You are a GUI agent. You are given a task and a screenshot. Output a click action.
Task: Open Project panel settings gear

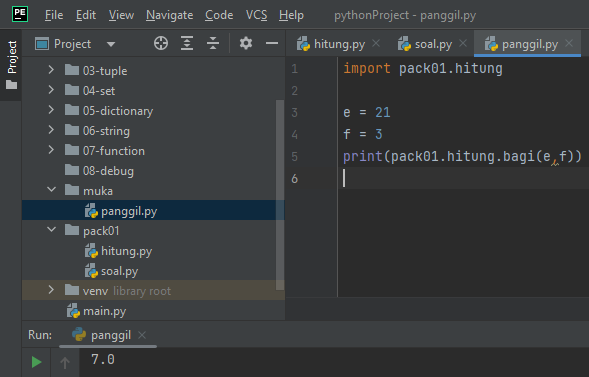click(246, 44)
